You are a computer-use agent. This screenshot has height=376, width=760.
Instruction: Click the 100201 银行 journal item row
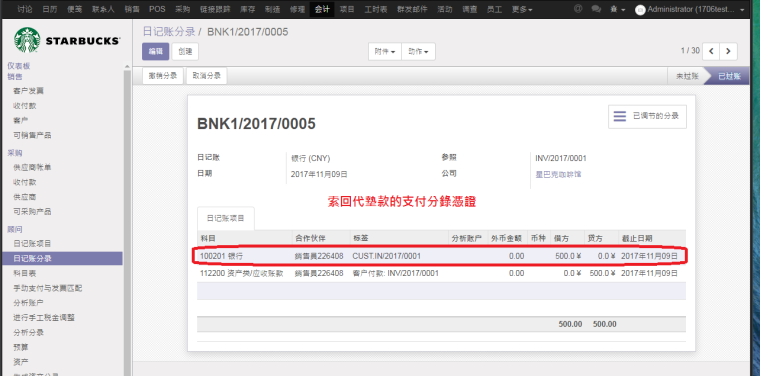tap(441, 256)
